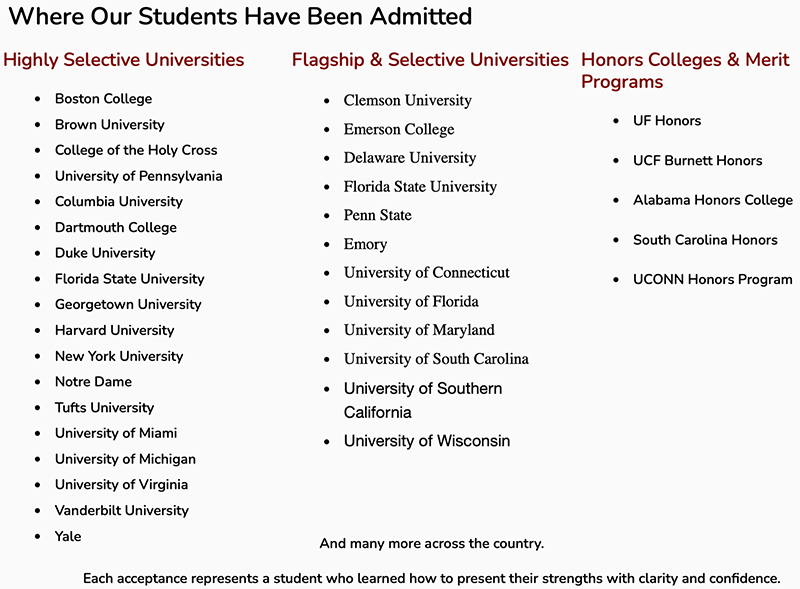Click Yale at the list bottom

(68, 536)
